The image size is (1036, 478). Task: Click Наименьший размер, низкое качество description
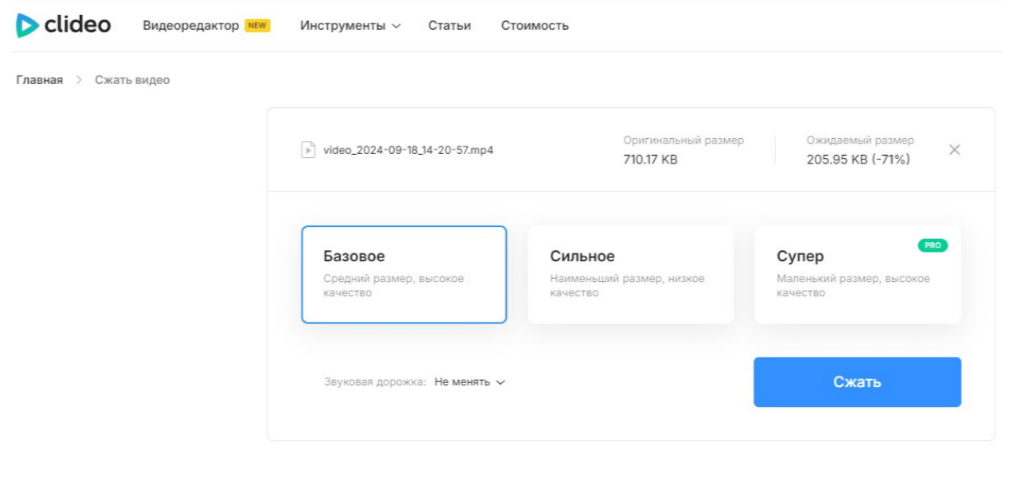click(x=627, y=286)
